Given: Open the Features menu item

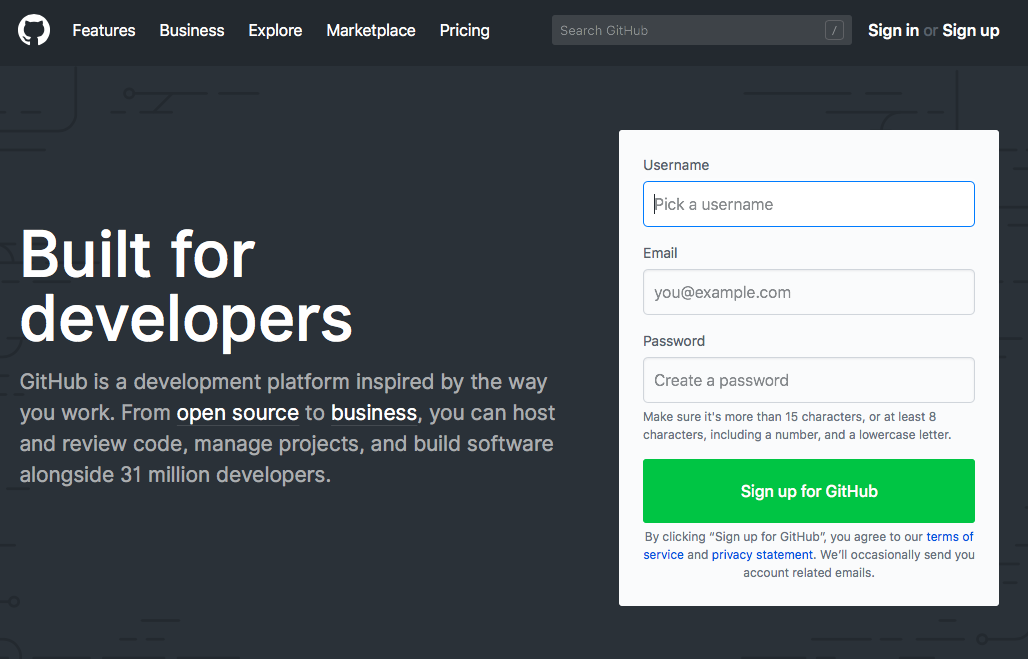Looking at the screenshot, I should tap(104, 30).
